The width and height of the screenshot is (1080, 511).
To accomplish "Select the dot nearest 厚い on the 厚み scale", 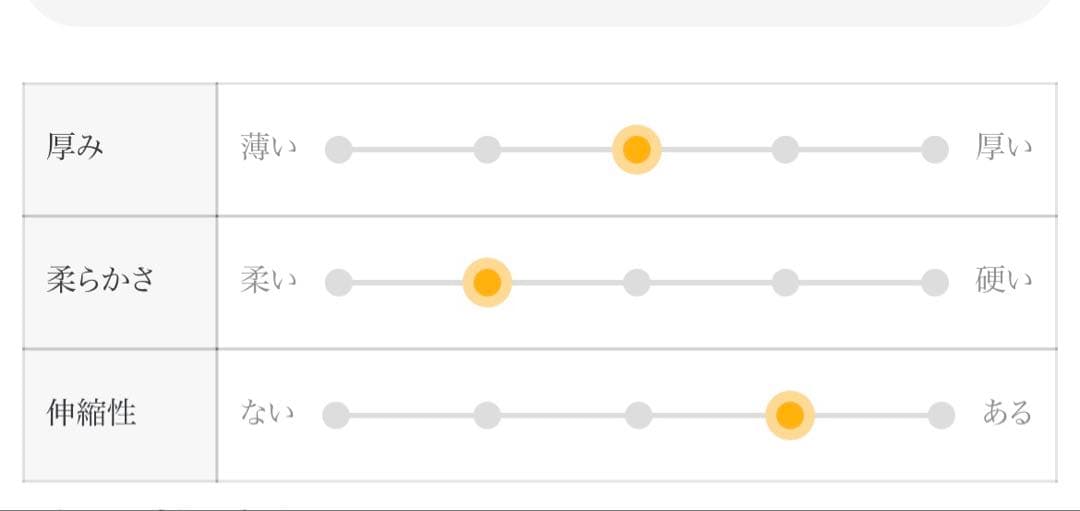I will click(934, 150).
